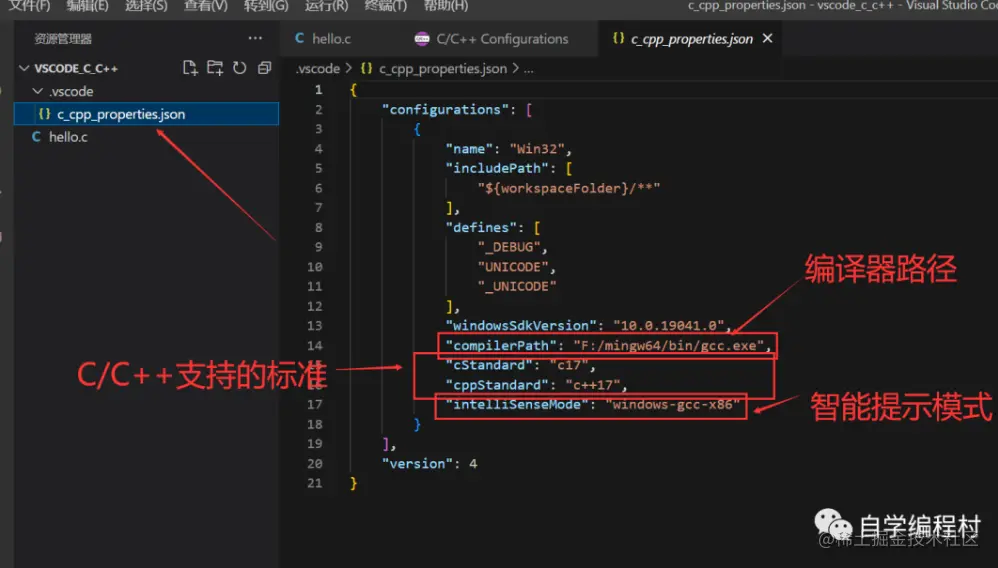
Task: Click the "windows-gcc-x86" value
Action: [672, 404]
